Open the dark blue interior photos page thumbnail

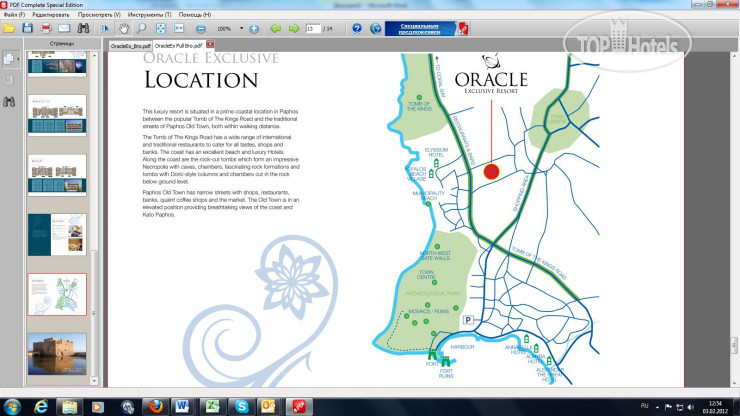coord(57,235)
